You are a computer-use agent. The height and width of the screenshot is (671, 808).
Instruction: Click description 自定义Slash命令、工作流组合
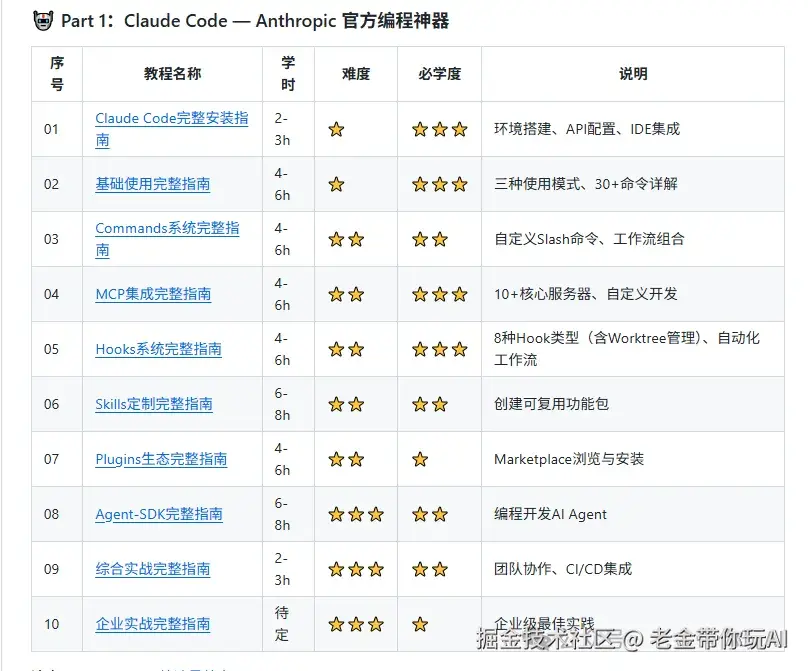589,239
